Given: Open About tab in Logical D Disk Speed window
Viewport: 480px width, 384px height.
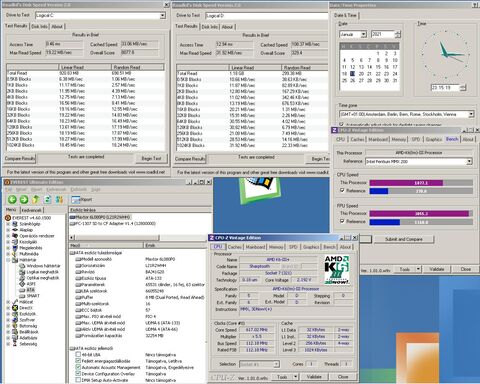Looking at the screenshot, I should 227,27.
